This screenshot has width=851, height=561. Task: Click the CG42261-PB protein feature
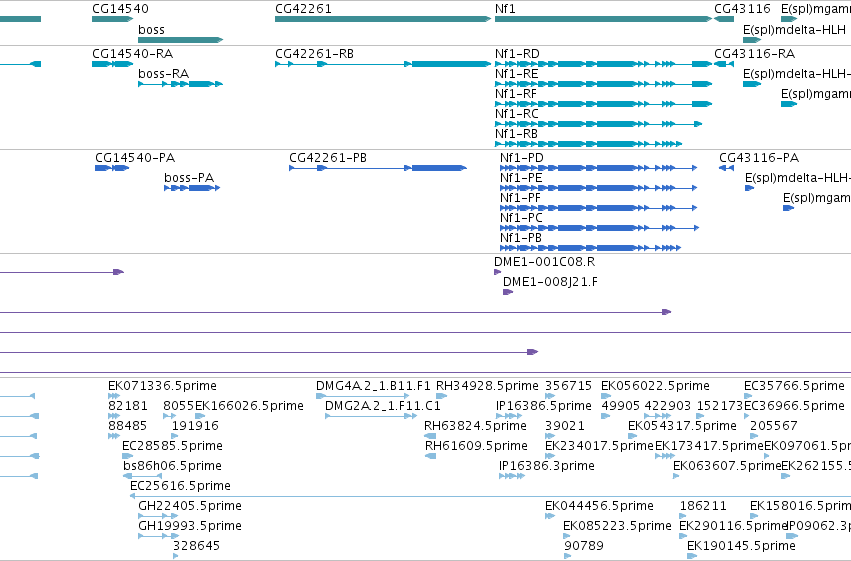click(378, 168)
